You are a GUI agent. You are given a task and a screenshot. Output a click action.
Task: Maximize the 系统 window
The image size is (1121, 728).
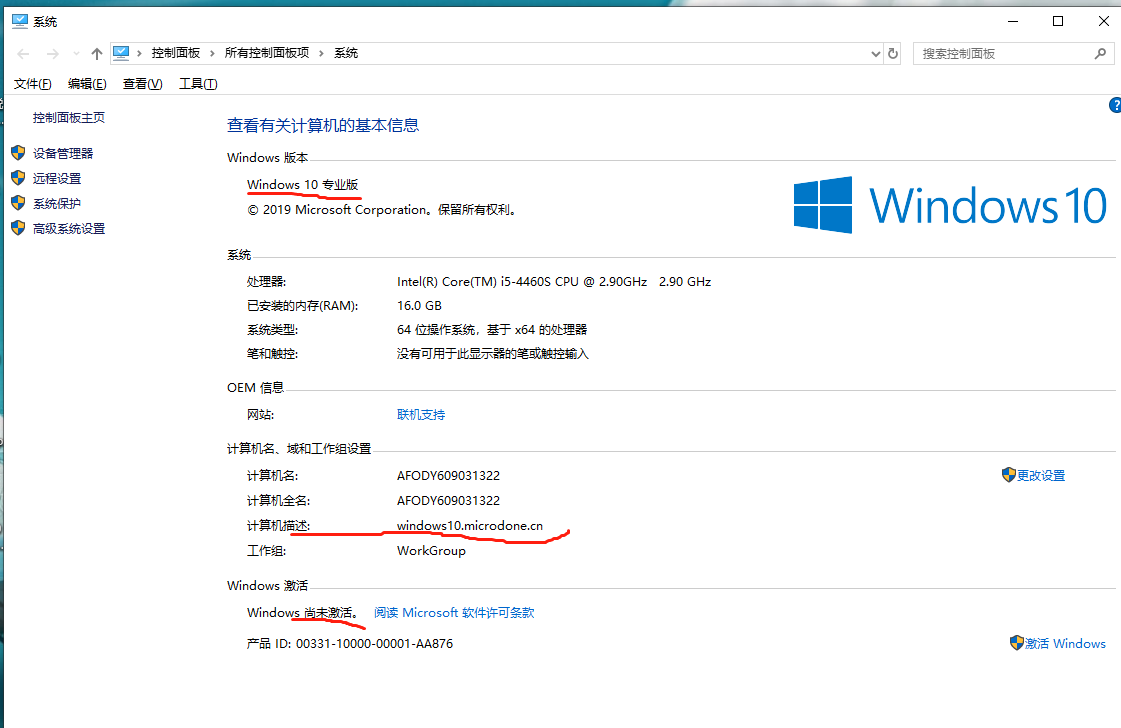(1058, 21)
